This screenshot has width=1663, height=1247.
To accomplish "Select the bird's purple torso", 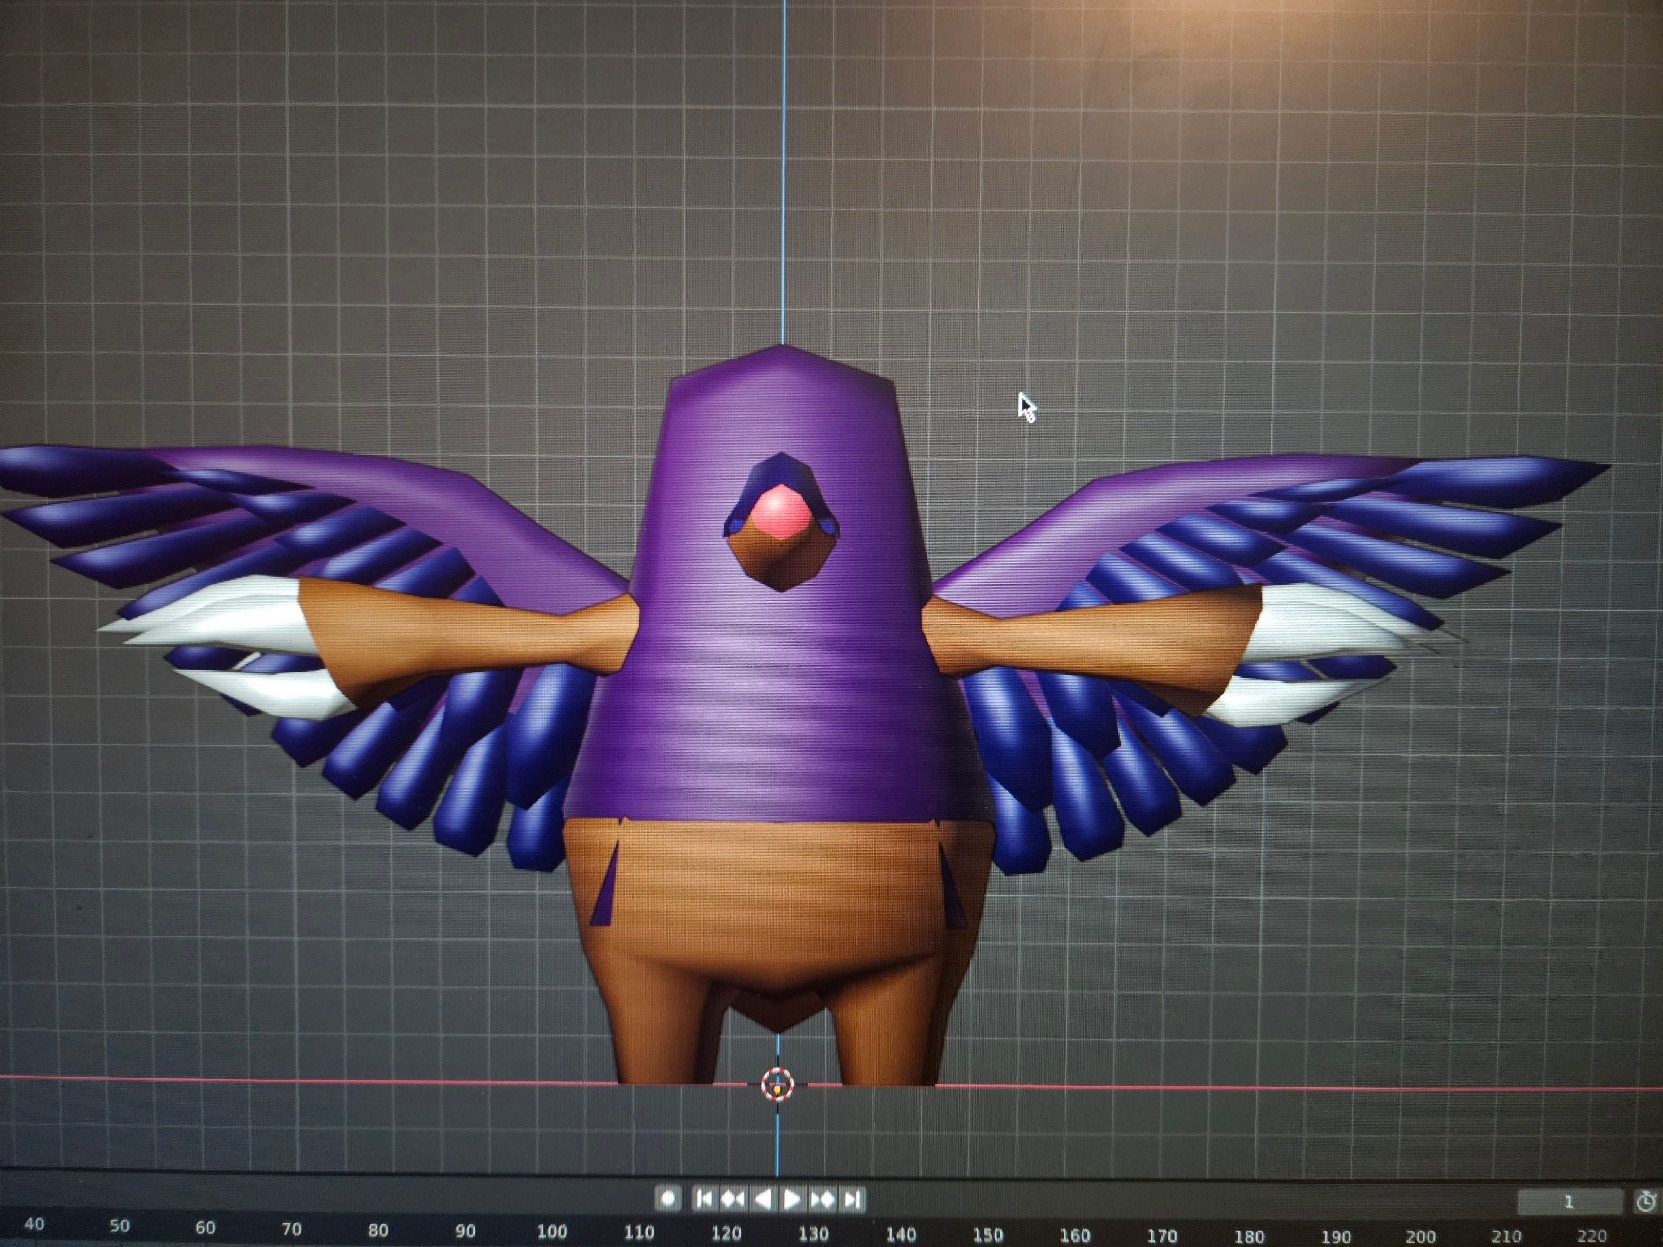I will click(x=780, y=700).
